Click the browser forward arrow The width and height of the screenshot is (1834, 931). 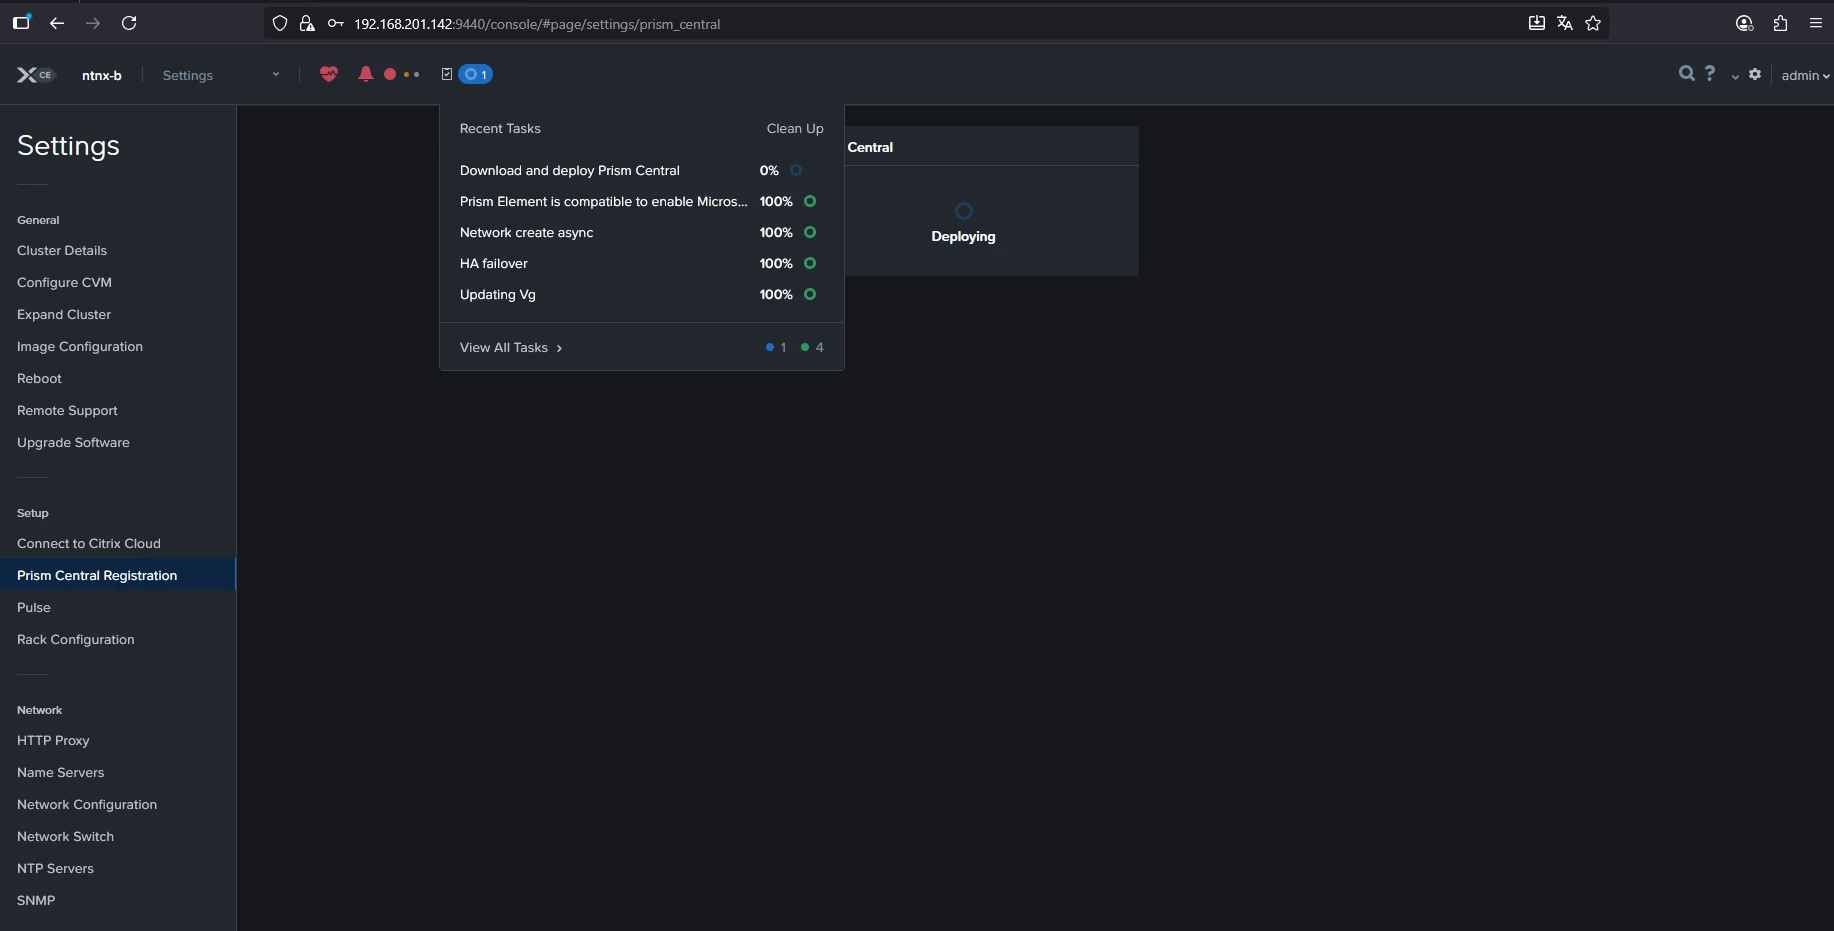(x=93, y=23)
